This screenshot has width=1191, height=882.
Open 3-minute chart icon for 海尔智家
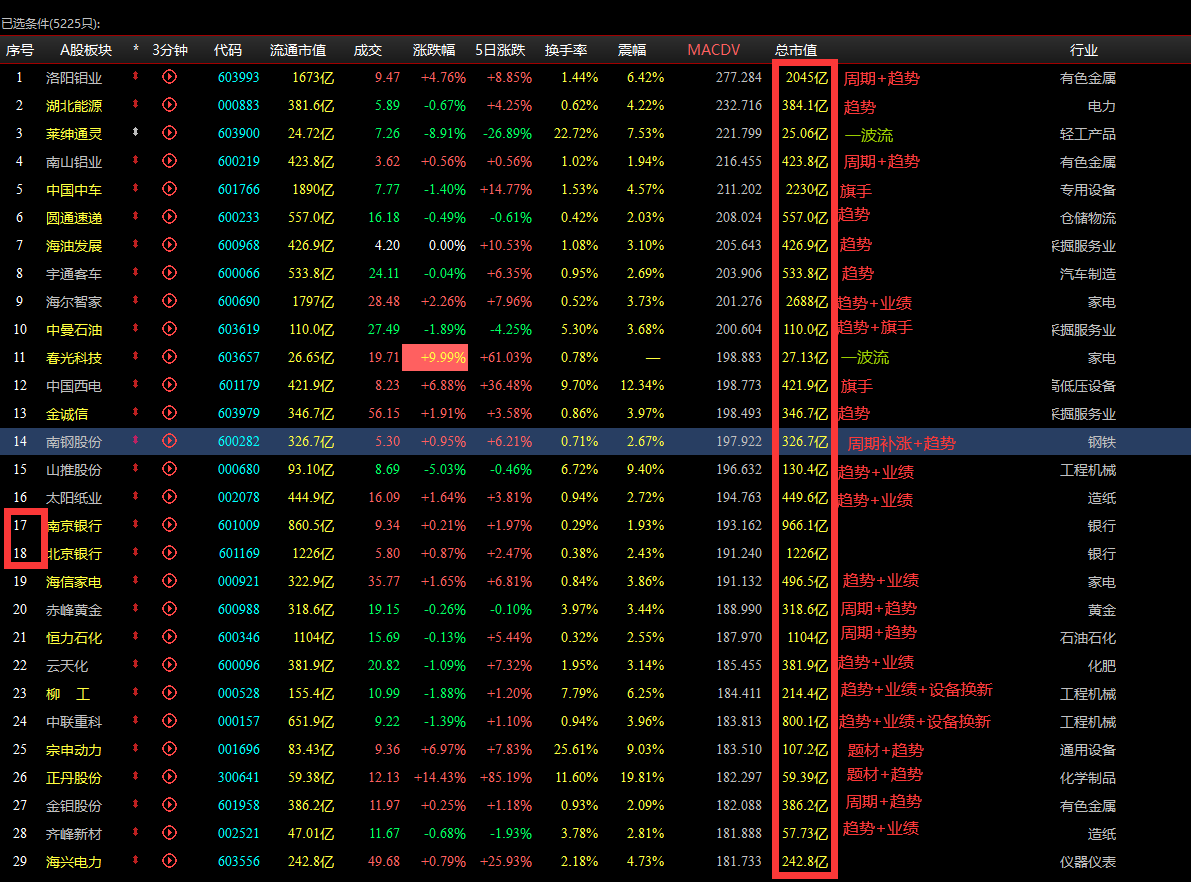(x=169, y=301)
